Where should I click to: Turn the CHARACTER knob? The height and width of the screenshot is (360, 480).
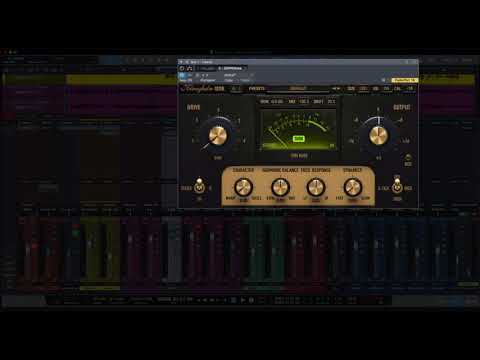click(x=243, y=187)
